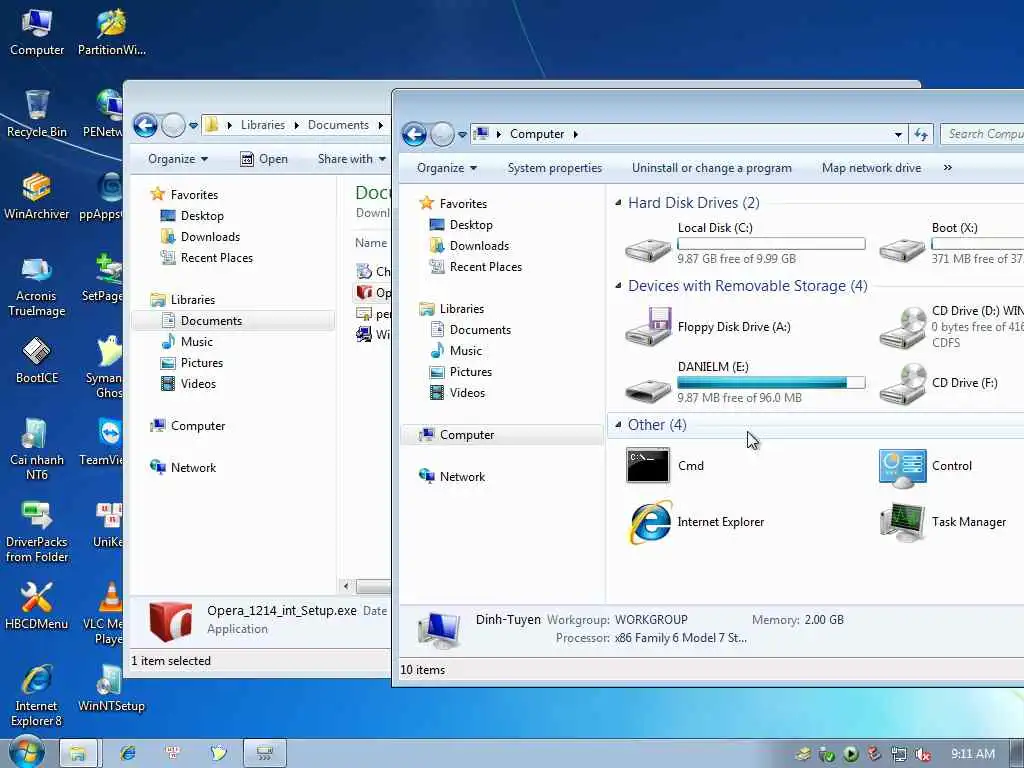
Task: Launch WinArchiver desktop shortcut
Action: coord(37,197)
